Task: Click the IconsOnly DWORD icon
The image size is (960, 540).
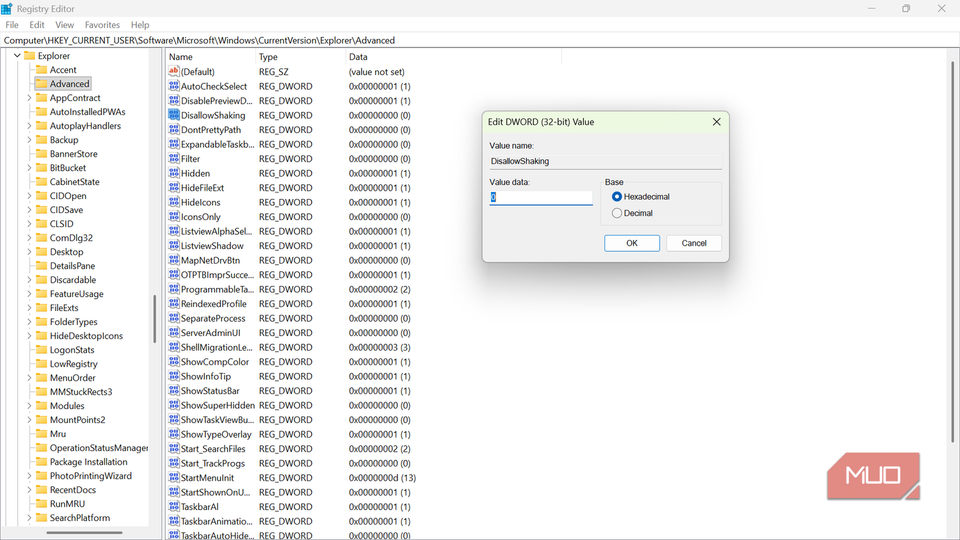Action: 174,217
